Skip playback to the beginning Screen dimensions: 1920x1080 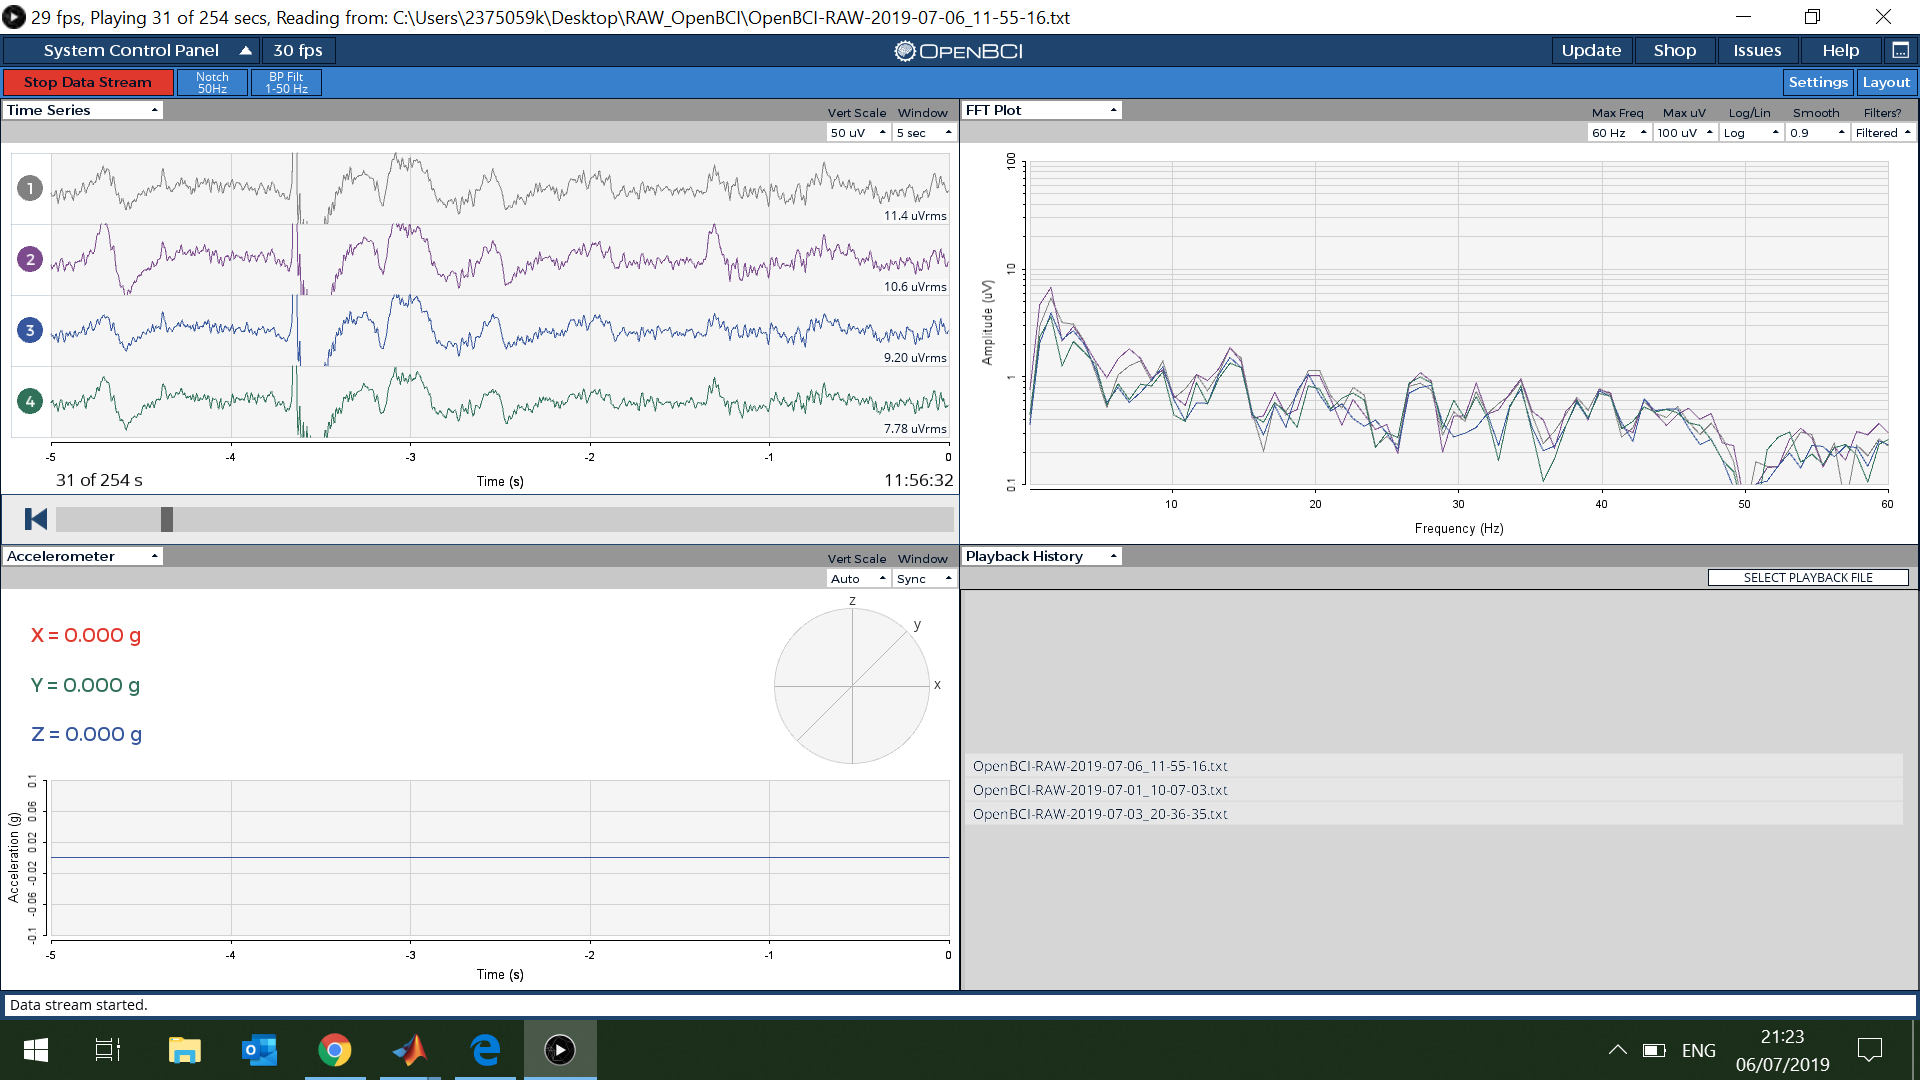click(x=35, y=519)
